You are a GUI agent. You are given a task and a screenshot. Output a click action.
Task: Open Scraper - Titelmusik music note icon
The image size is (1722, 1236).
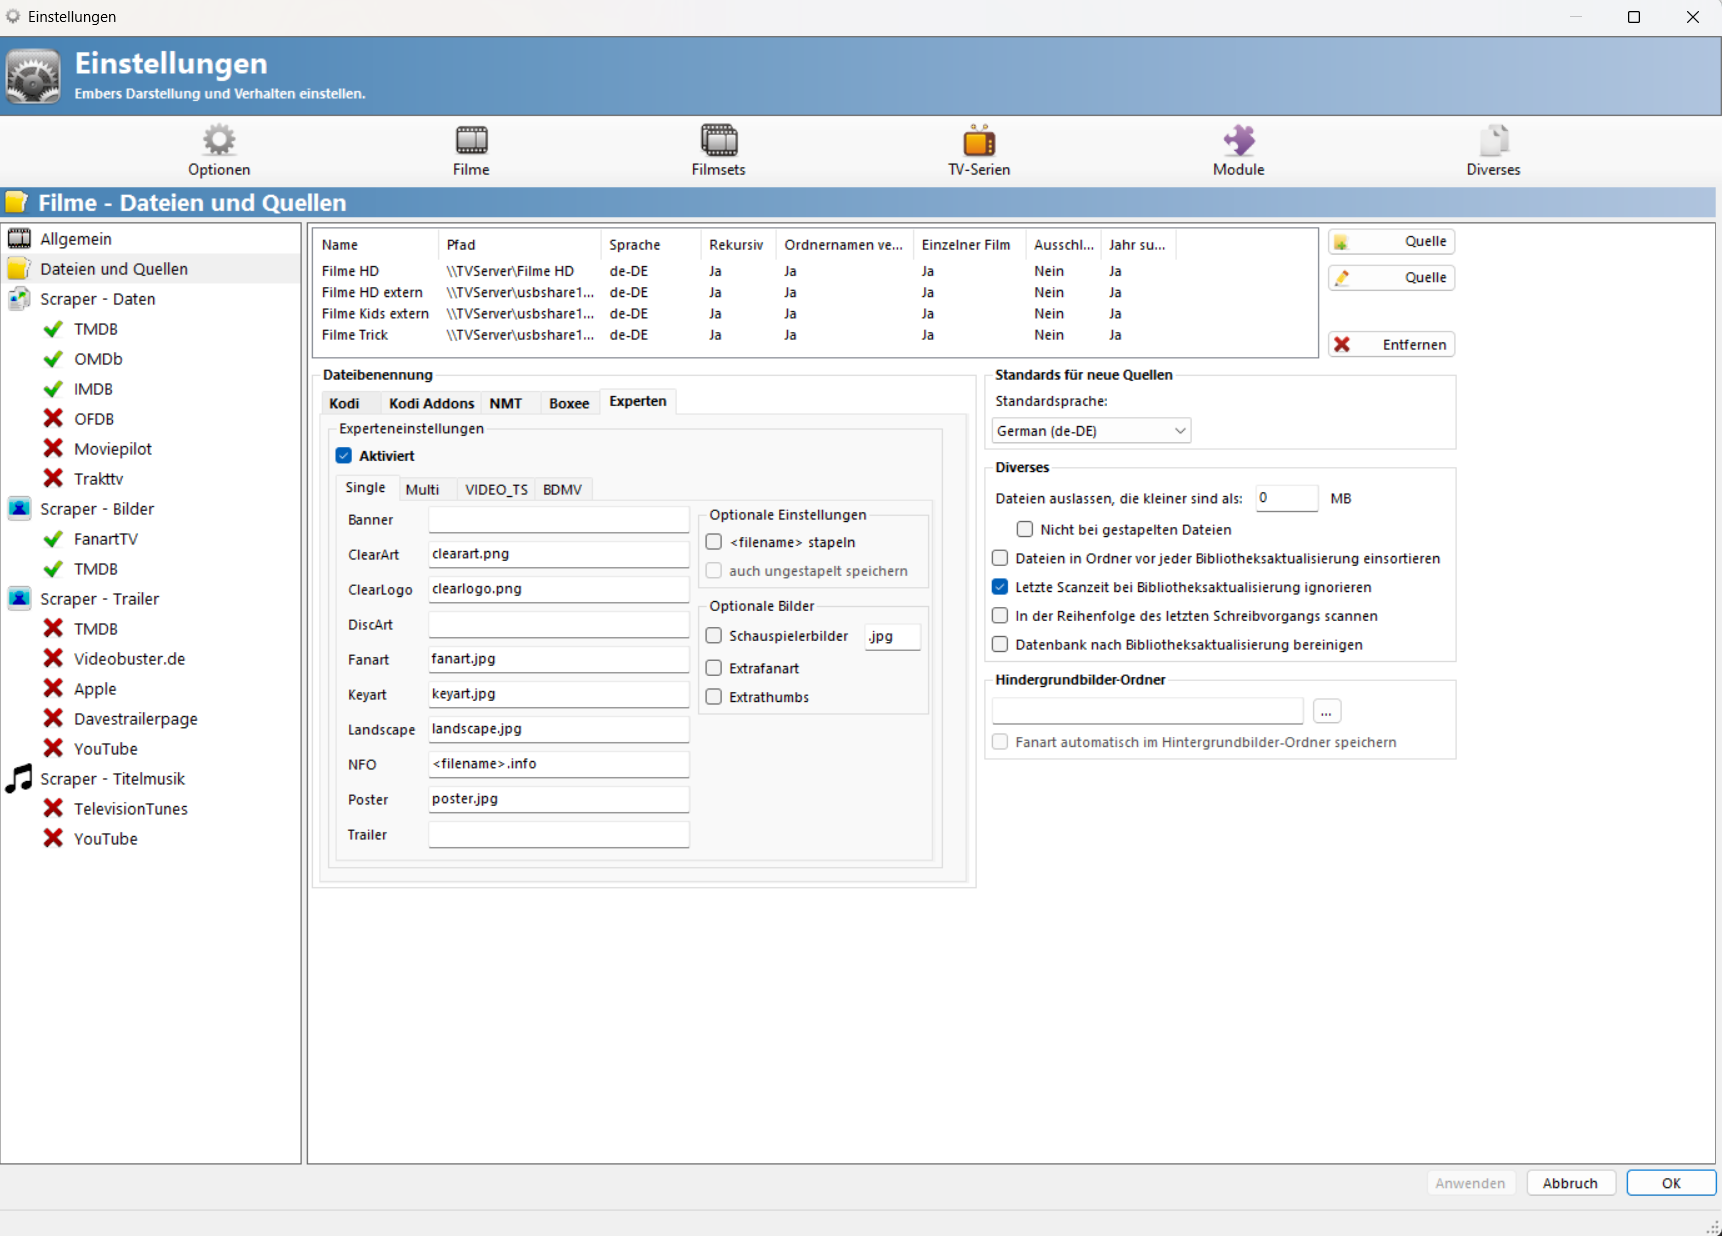point(19,779)
